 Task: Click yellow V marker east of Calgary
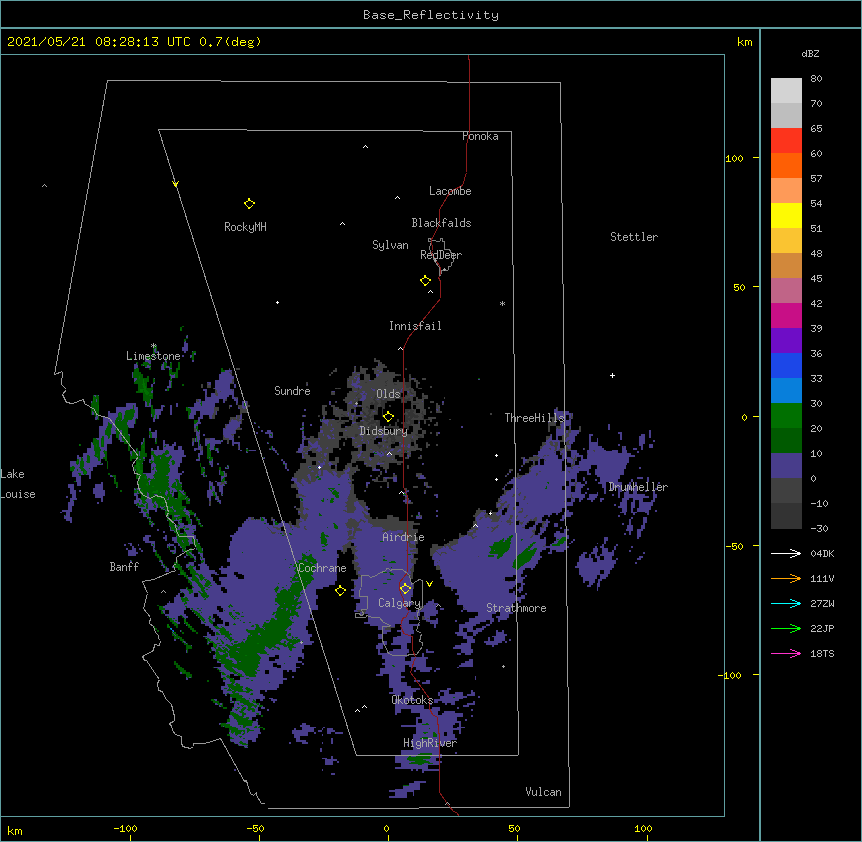[x=429, y=584]
